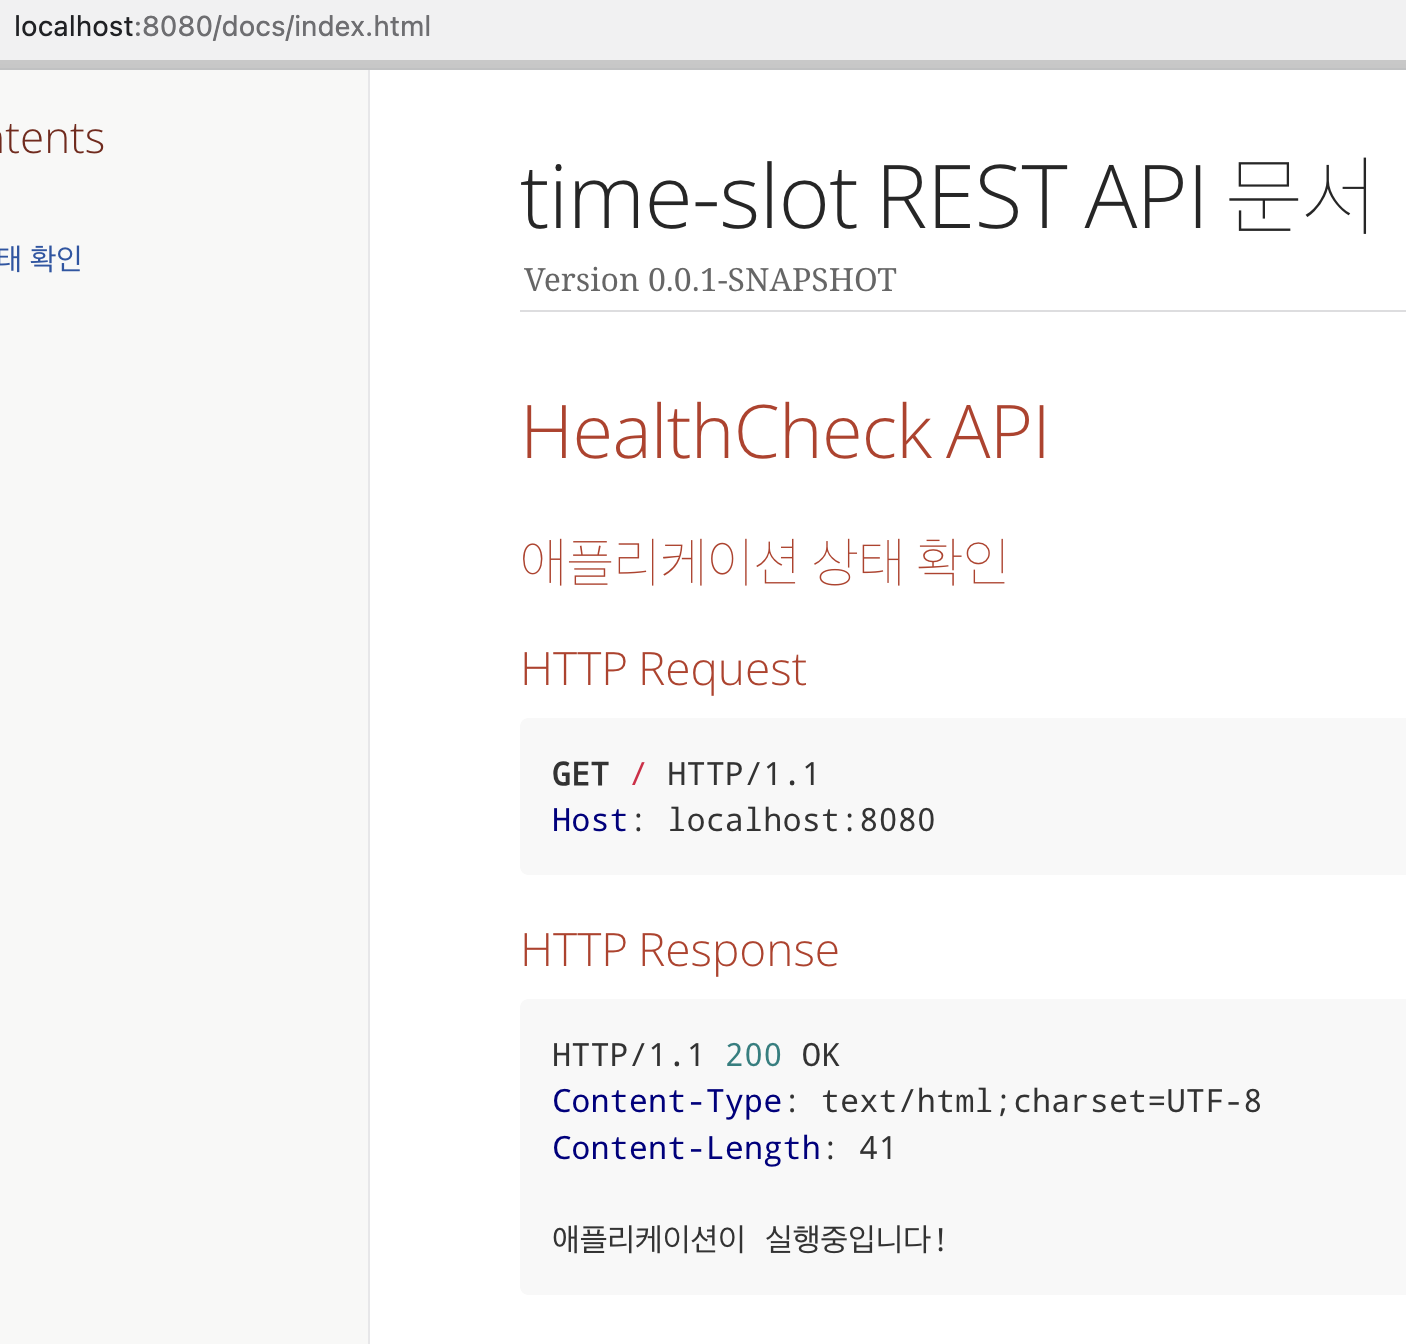Click the 'time-slot REST API 문서' page title
The width and height of the screenshot is (1406, 1344).
[946, 197]
